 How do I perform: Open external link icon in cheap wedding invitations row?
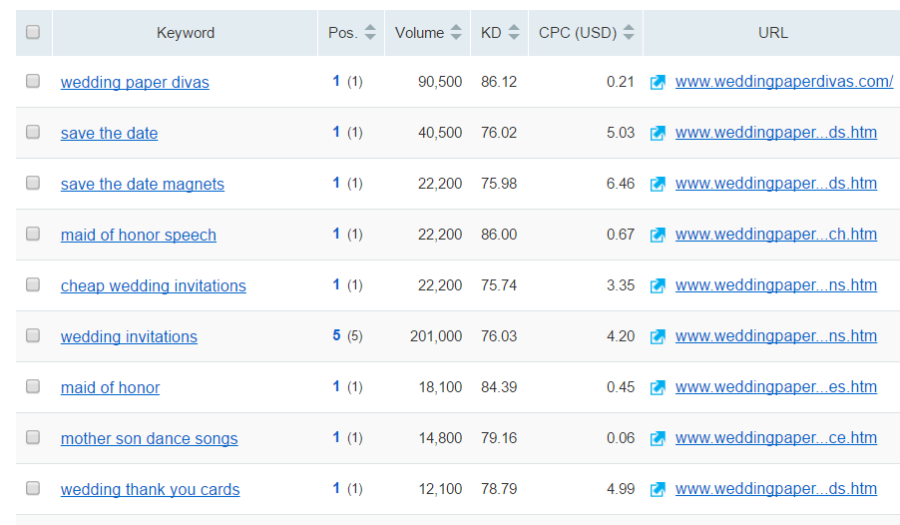657,285
